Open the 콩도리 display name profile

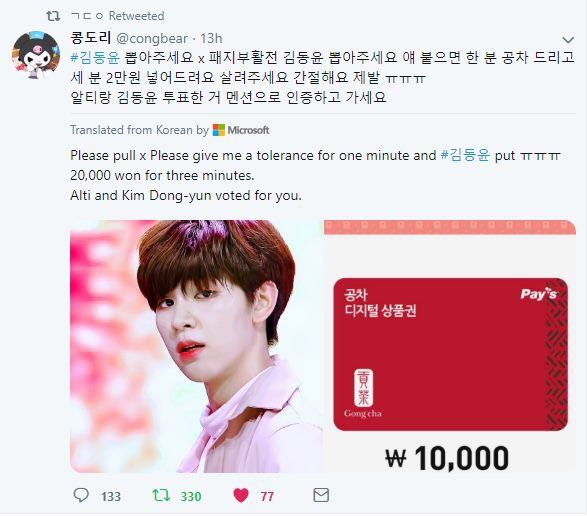click(91, 37)
